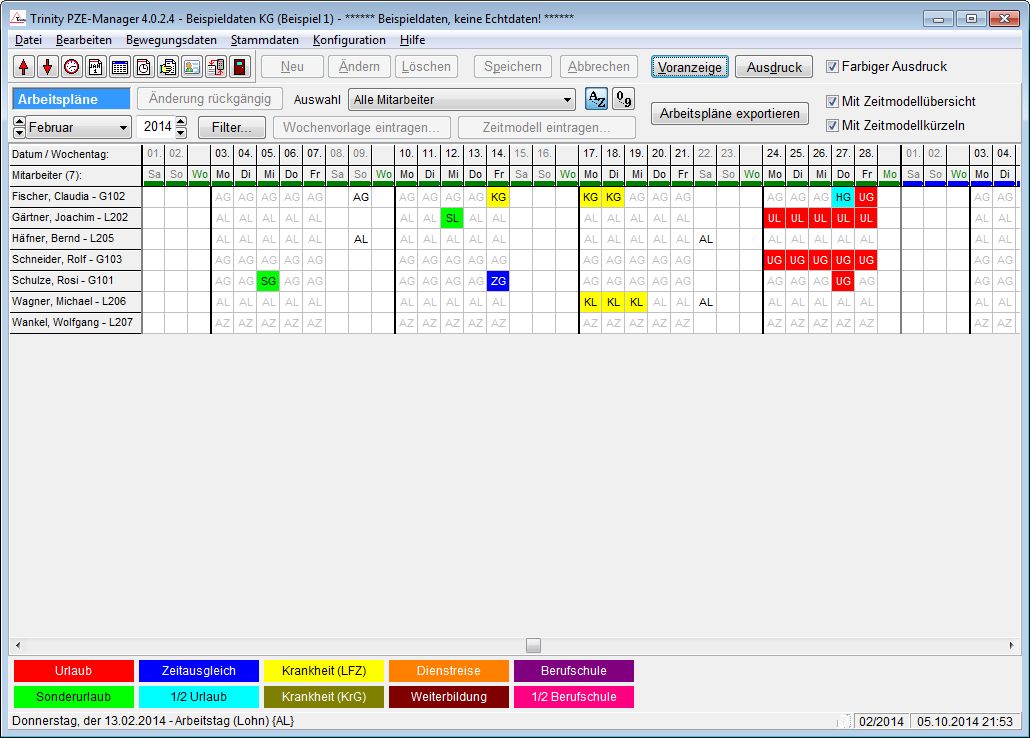Sort employees alphabetically with A-Z button
This screenshot has width=1030, height=738.
point(596,99)
